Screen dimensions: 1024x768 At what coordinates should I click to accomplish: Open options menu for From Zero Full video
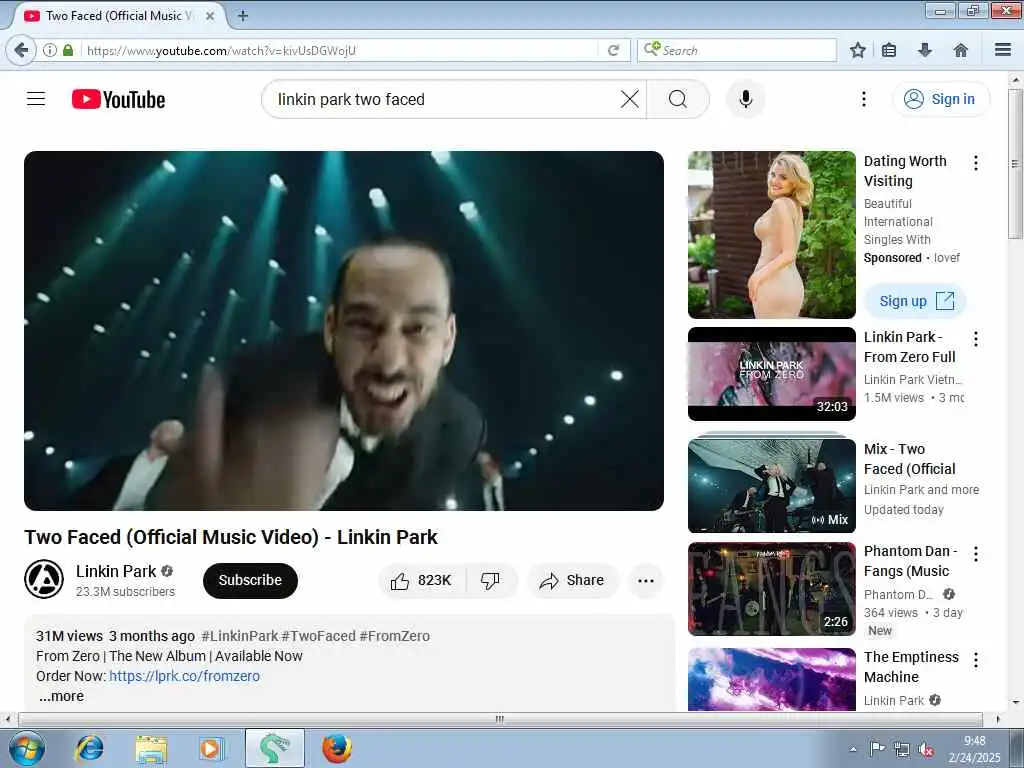[x=976, y=338]
